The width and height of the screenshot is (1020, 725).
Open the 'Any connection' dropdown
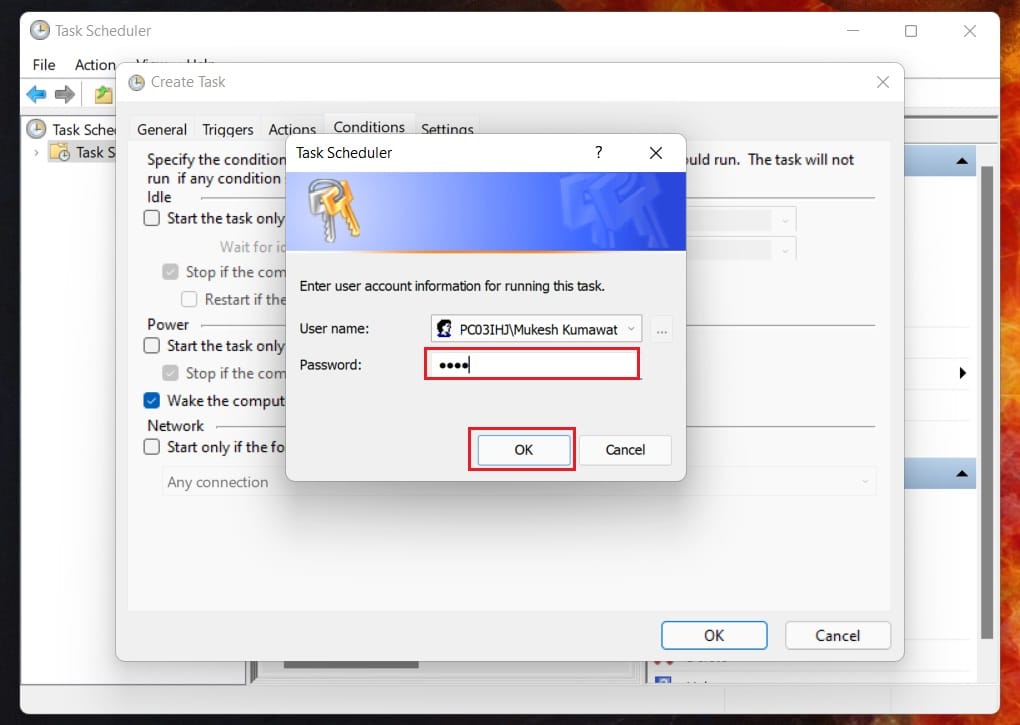coord(518,482)
